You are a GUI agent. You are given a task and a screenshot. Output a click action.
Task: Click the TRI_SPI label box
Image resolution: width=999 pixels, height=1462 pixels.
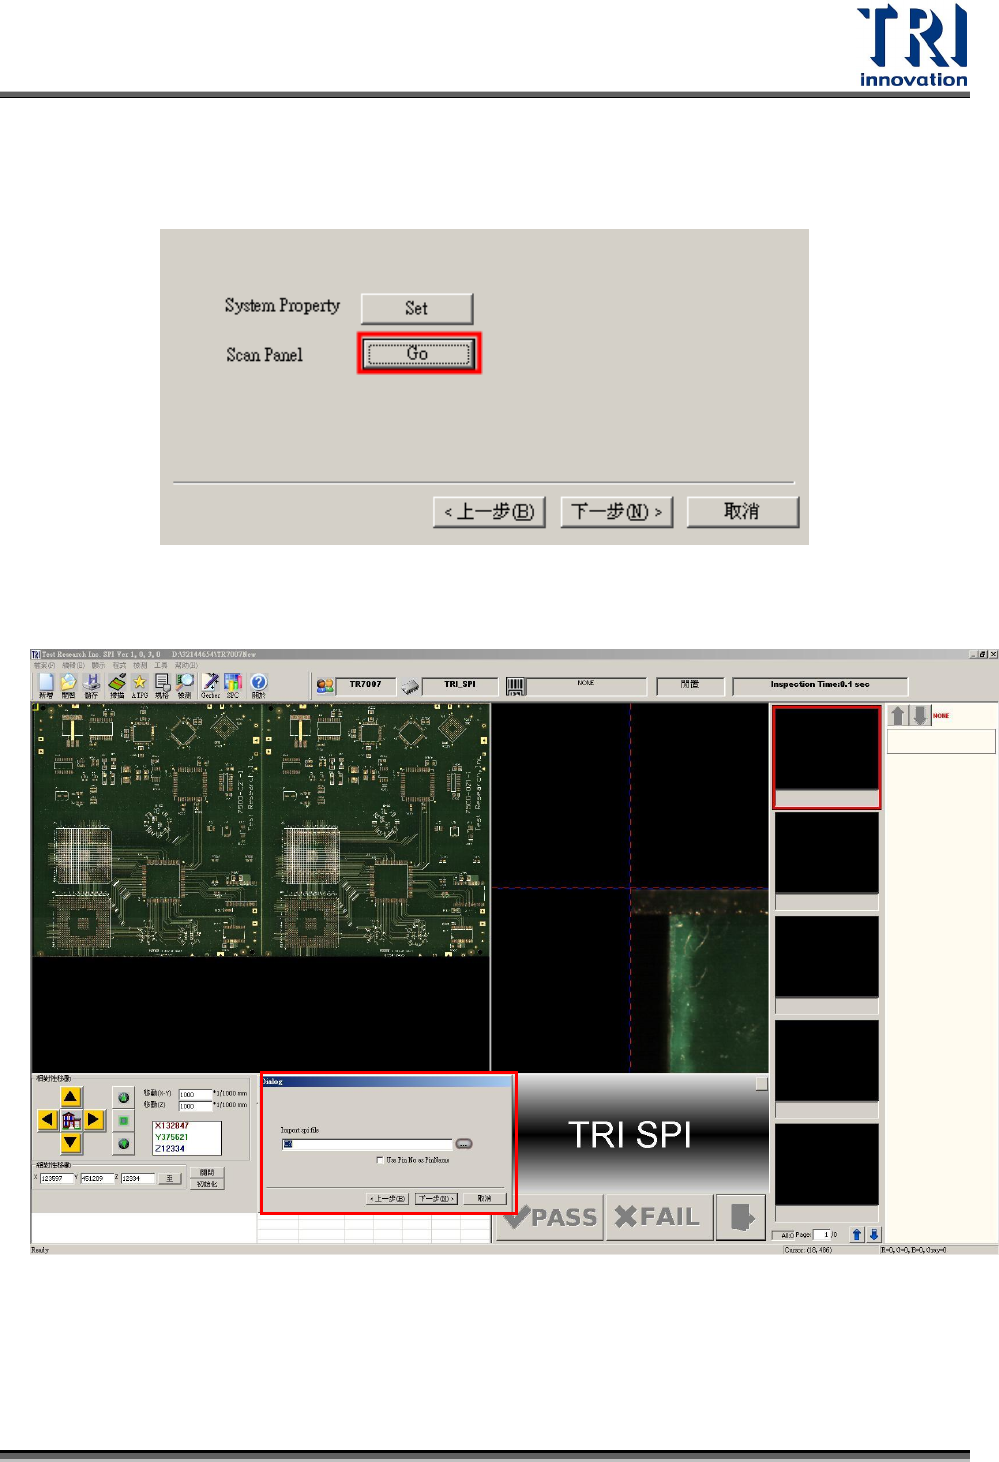coord(460,686)
